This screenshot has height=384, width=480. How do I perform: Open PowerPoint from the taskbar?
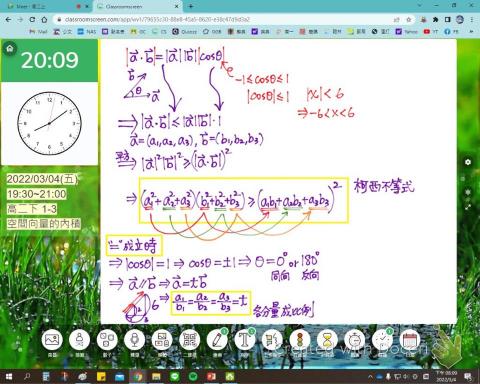[x=211, y=377]
